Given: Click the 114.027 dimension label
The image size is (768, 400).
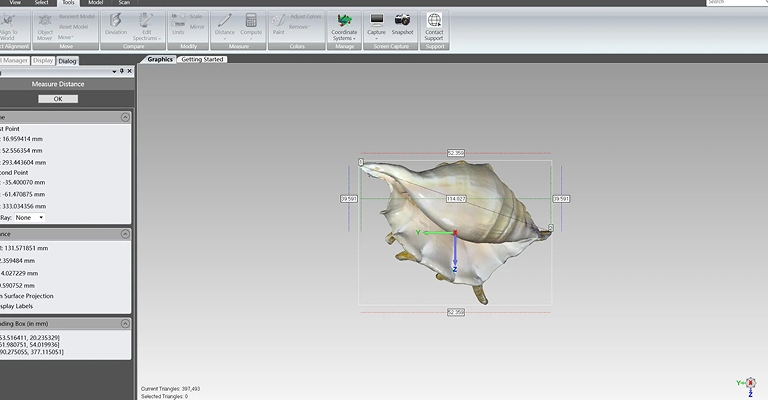Looking at the screenshot, I should point(455,199).
